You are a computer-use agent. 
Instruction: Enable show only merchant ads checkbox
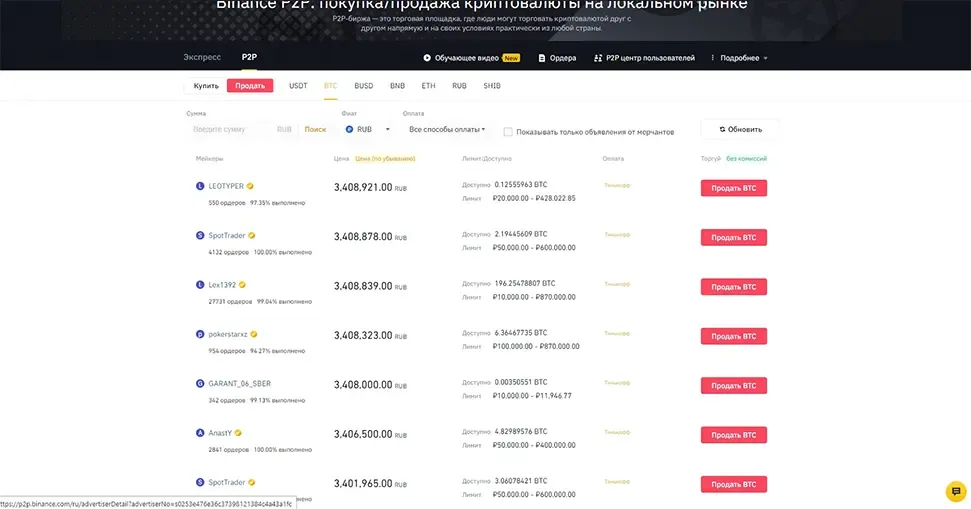(508, 132)
